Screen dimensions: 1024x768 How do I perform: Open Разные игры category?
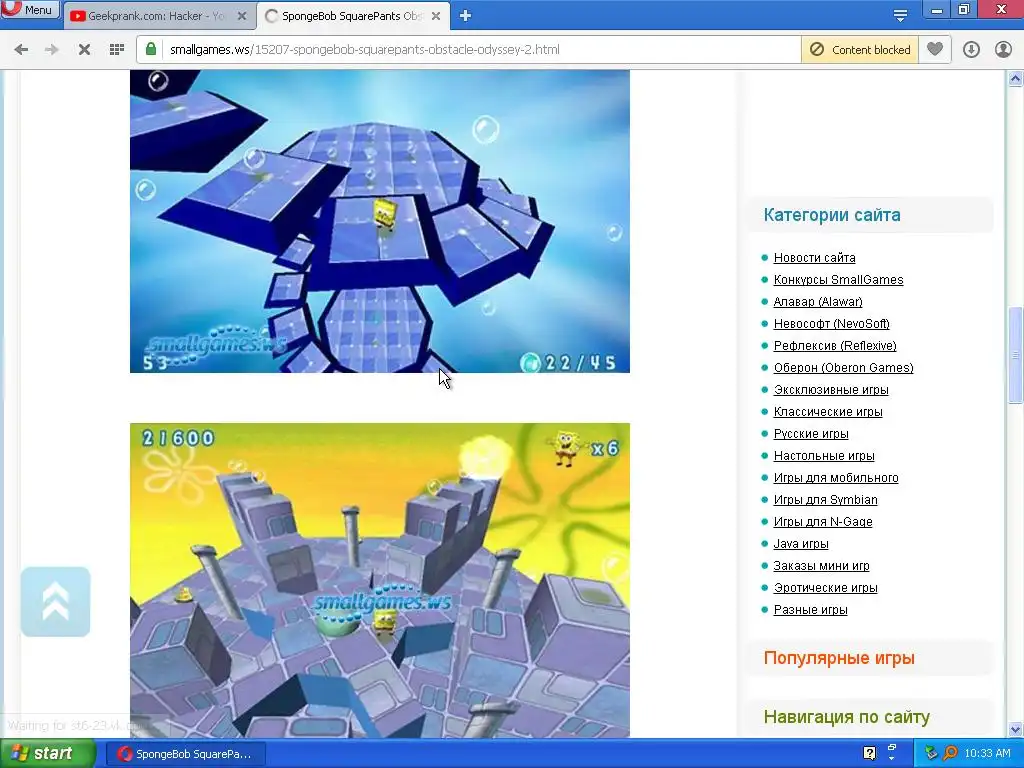[810, 610]
